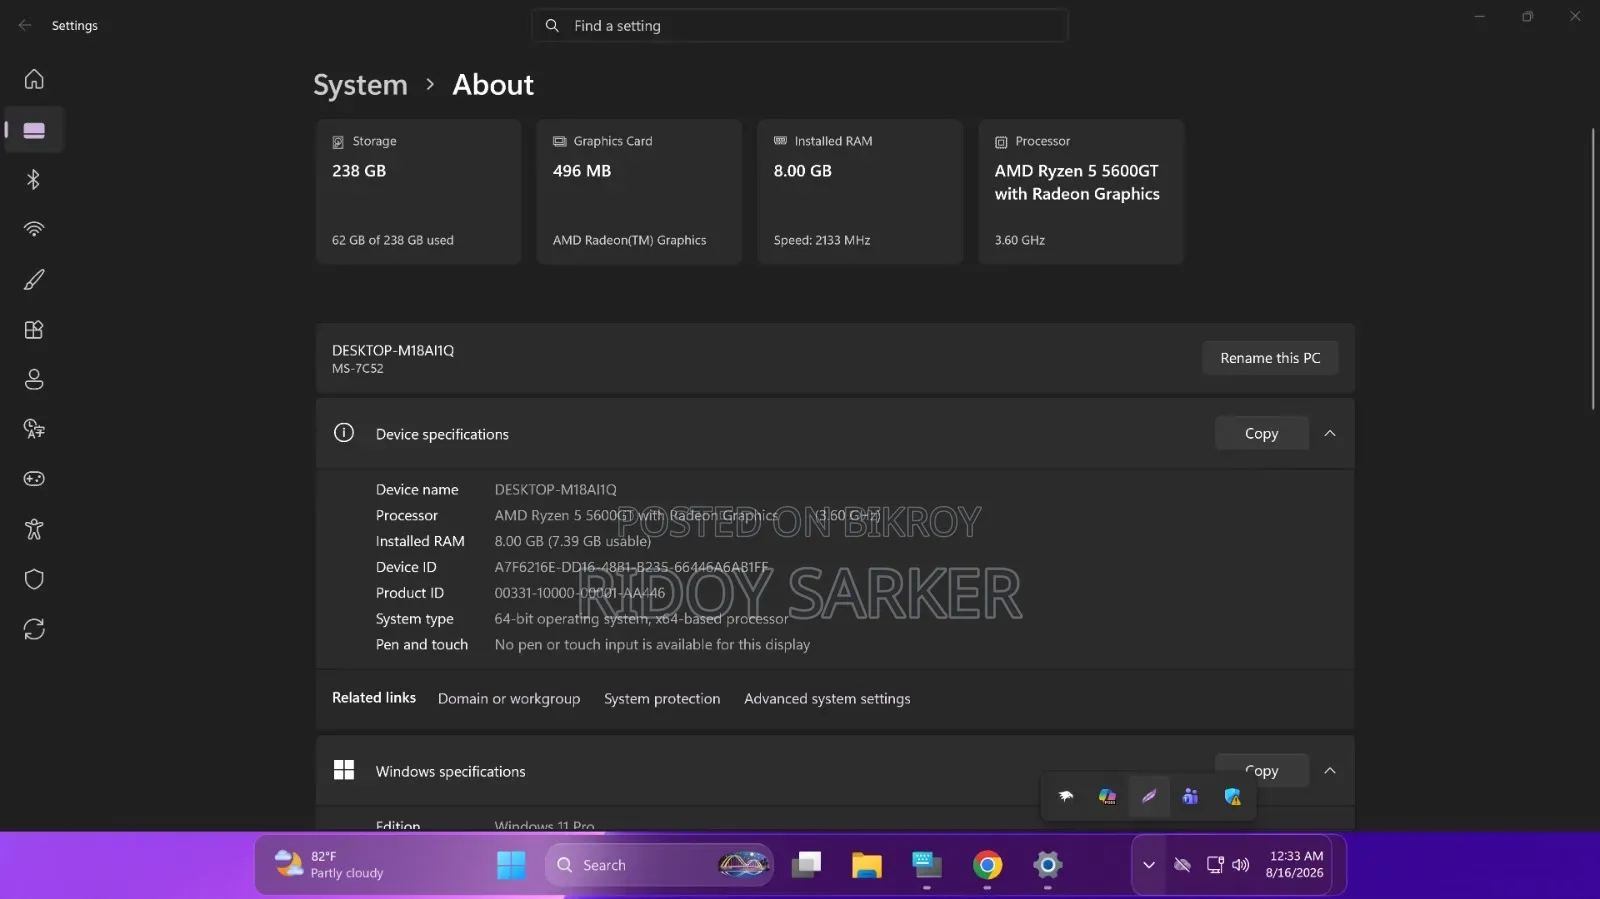Viewport: 1600px width, 899px height.
Task: Open the Installed RAM 8.00 GB card
Action: pos(860,191)
